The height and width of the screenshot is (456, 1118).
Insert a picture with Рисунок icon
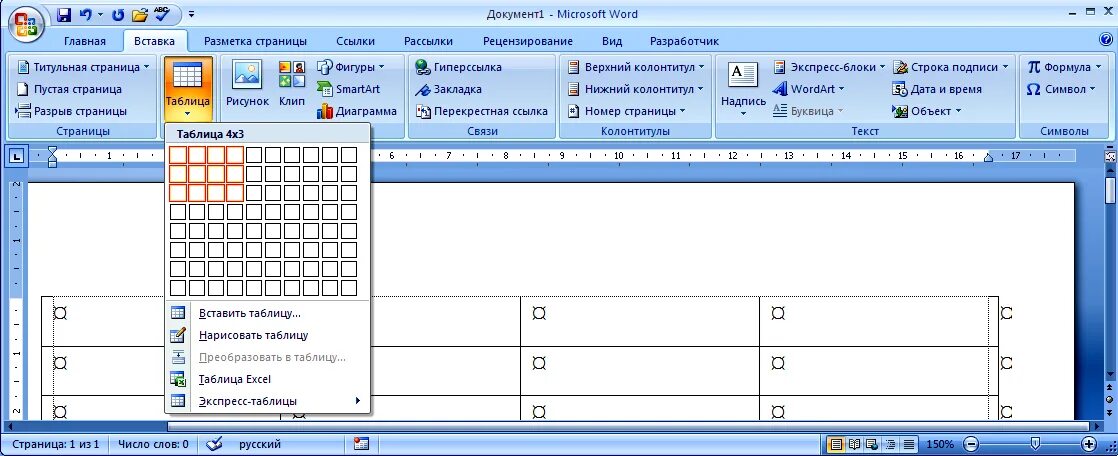[247, 84]
